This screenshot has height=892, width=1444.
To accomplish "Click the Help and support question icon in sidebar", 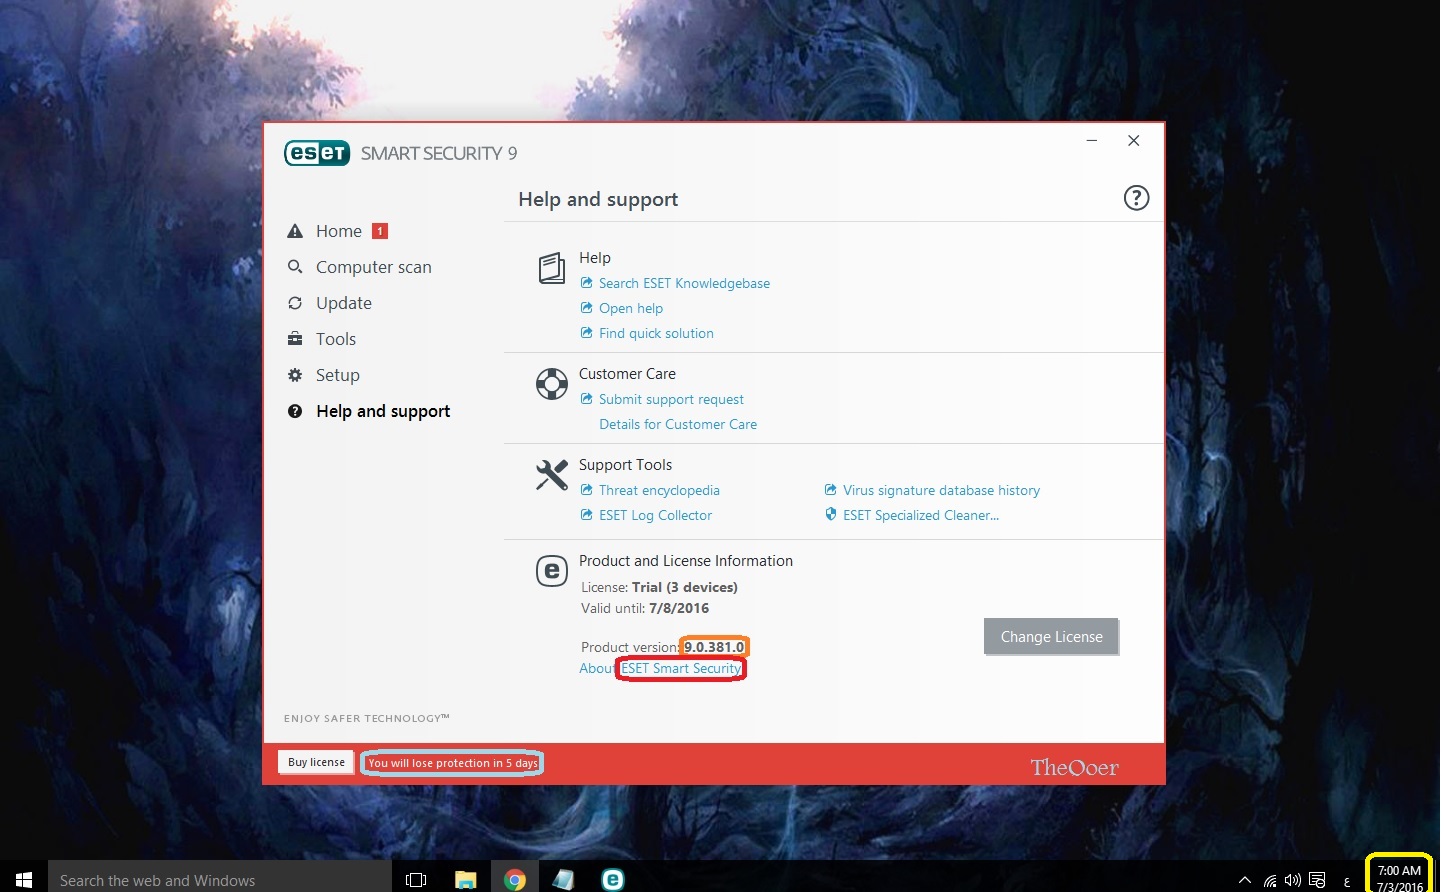I will pyautogui.click(x=295, y=411).
